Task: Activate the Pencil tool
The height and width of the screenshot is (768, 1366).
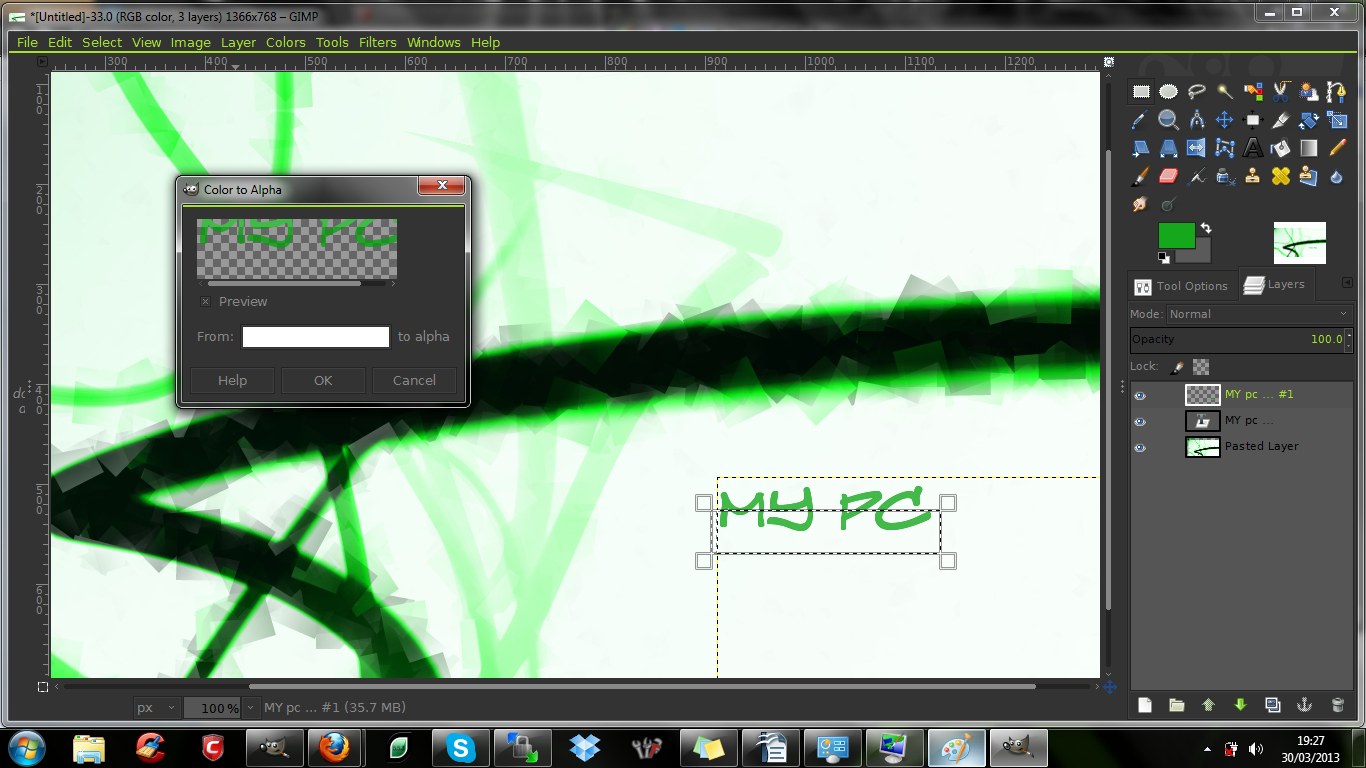Action: [1337, 148]
